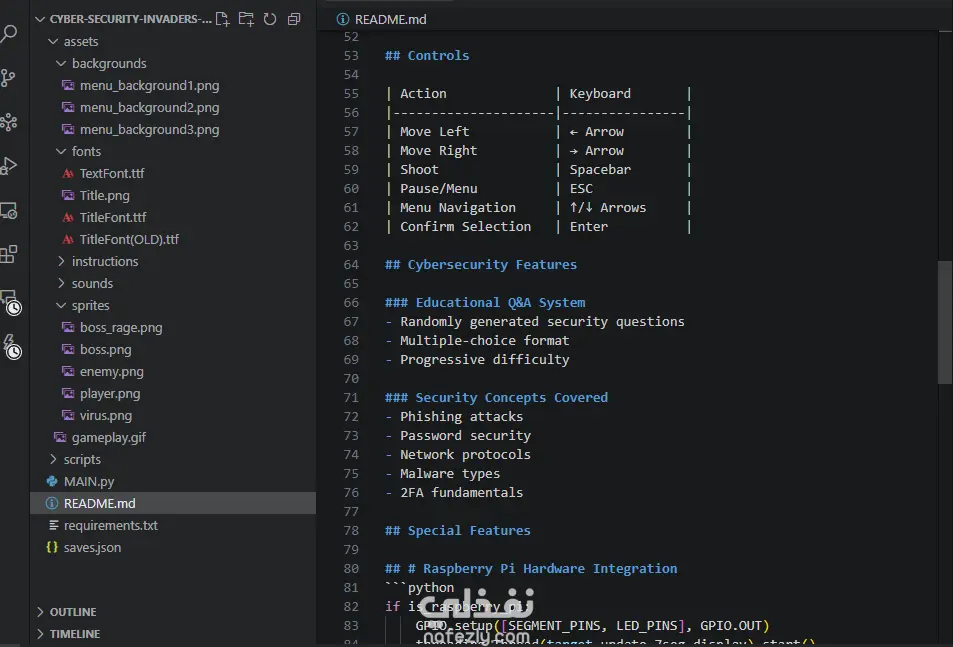Open player.png sprite file

coord(110,393)
